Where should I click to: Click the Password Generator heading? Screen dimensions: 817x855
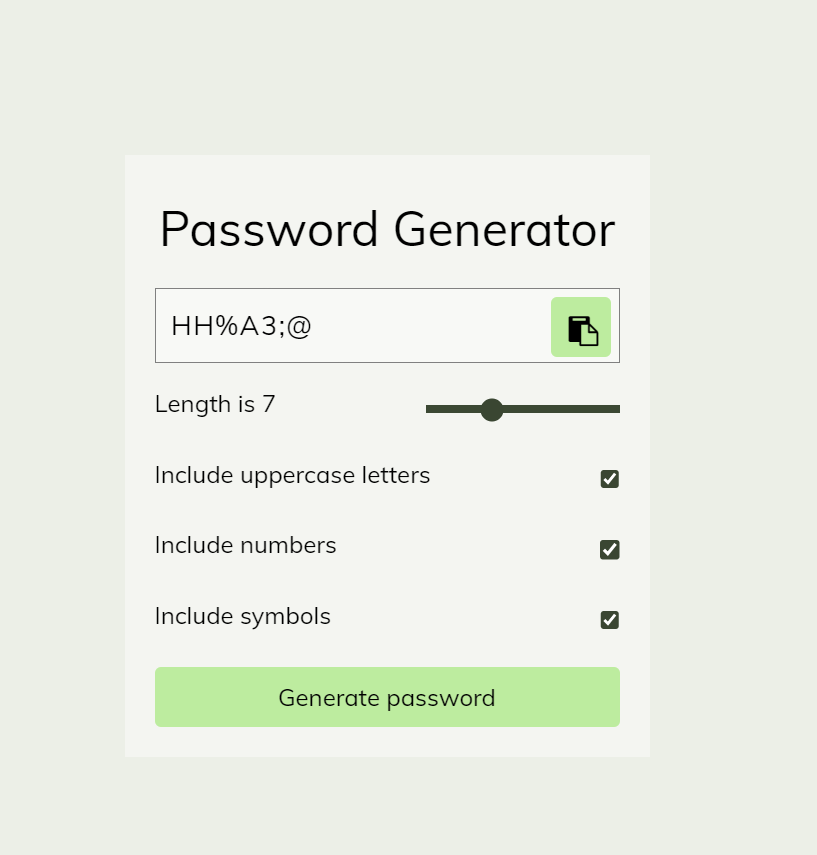[387, 229]
